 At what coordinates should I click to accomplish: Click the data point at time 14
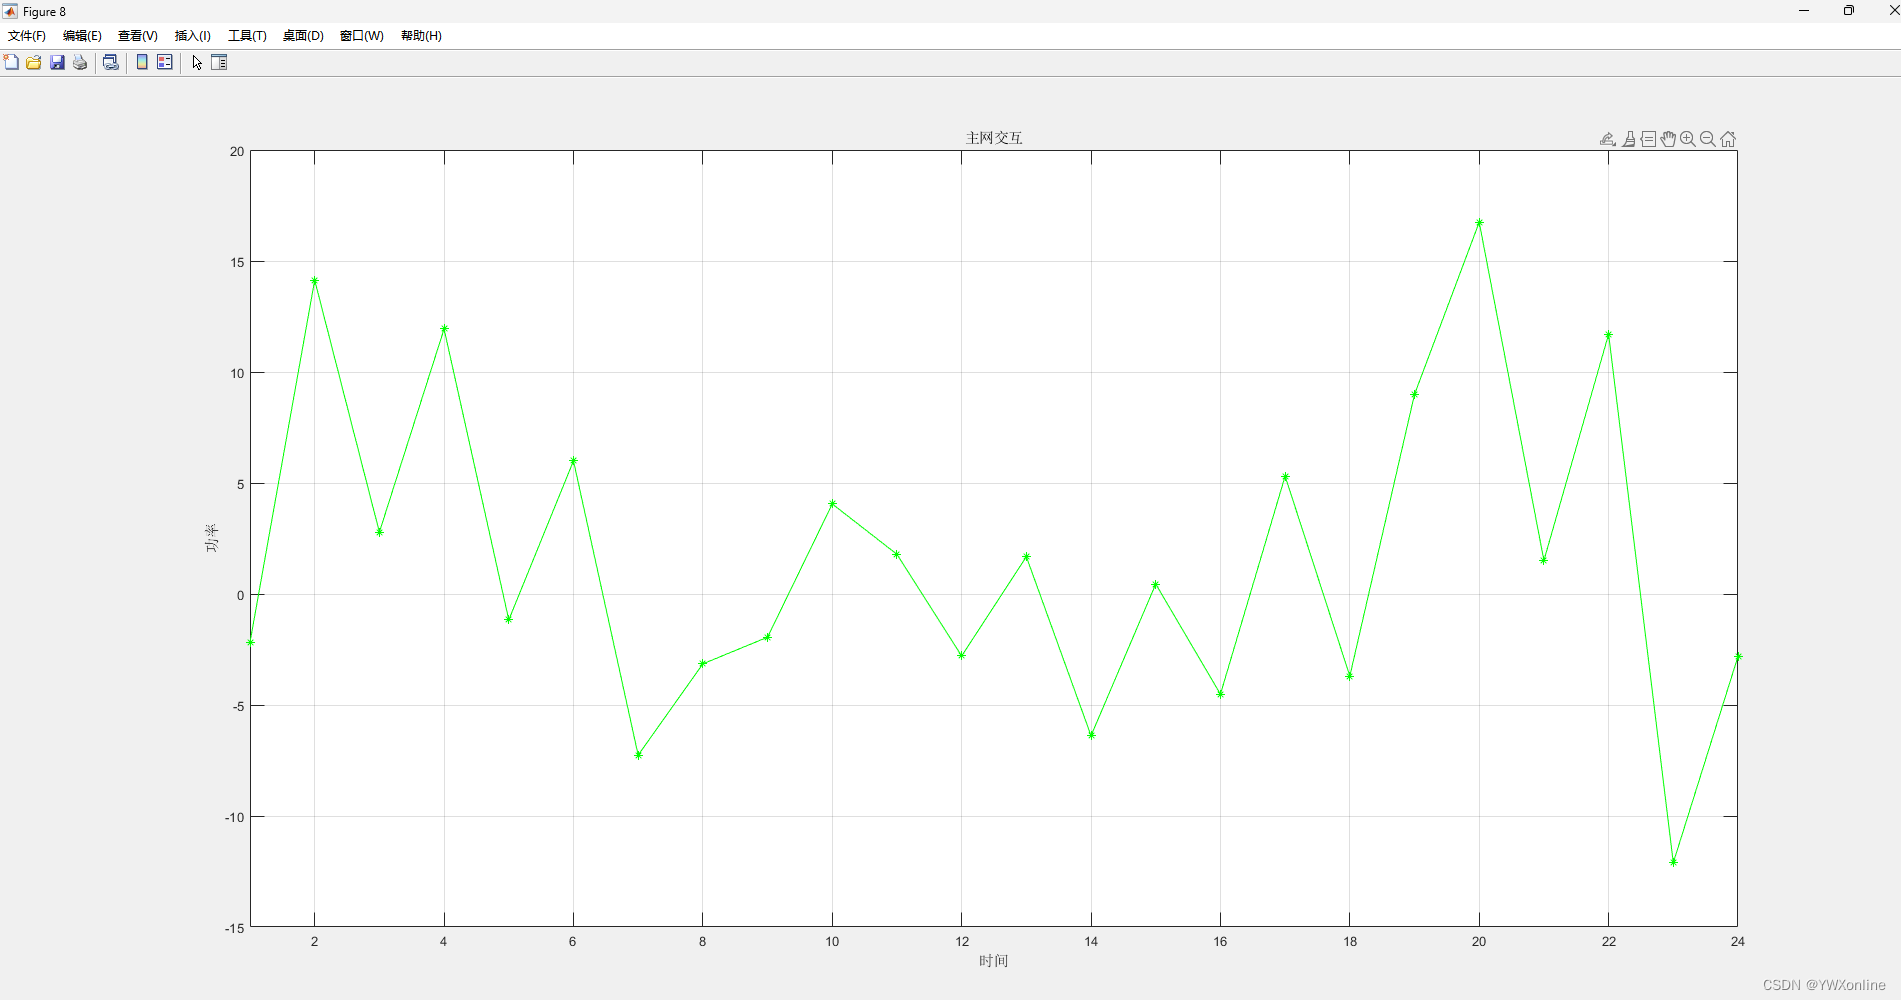coord(1091,735)
